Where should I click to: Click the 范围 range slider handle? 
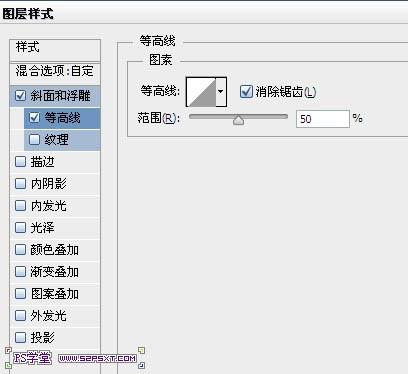pos(238,120)
